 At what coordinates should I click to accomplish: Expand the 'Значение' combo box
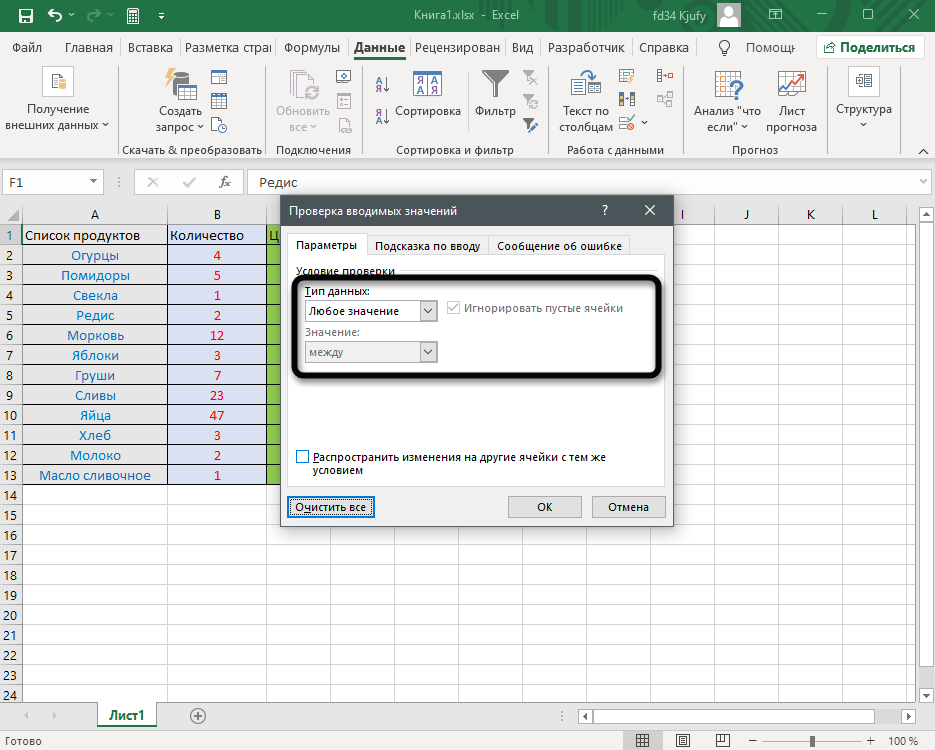coord(428,352)
